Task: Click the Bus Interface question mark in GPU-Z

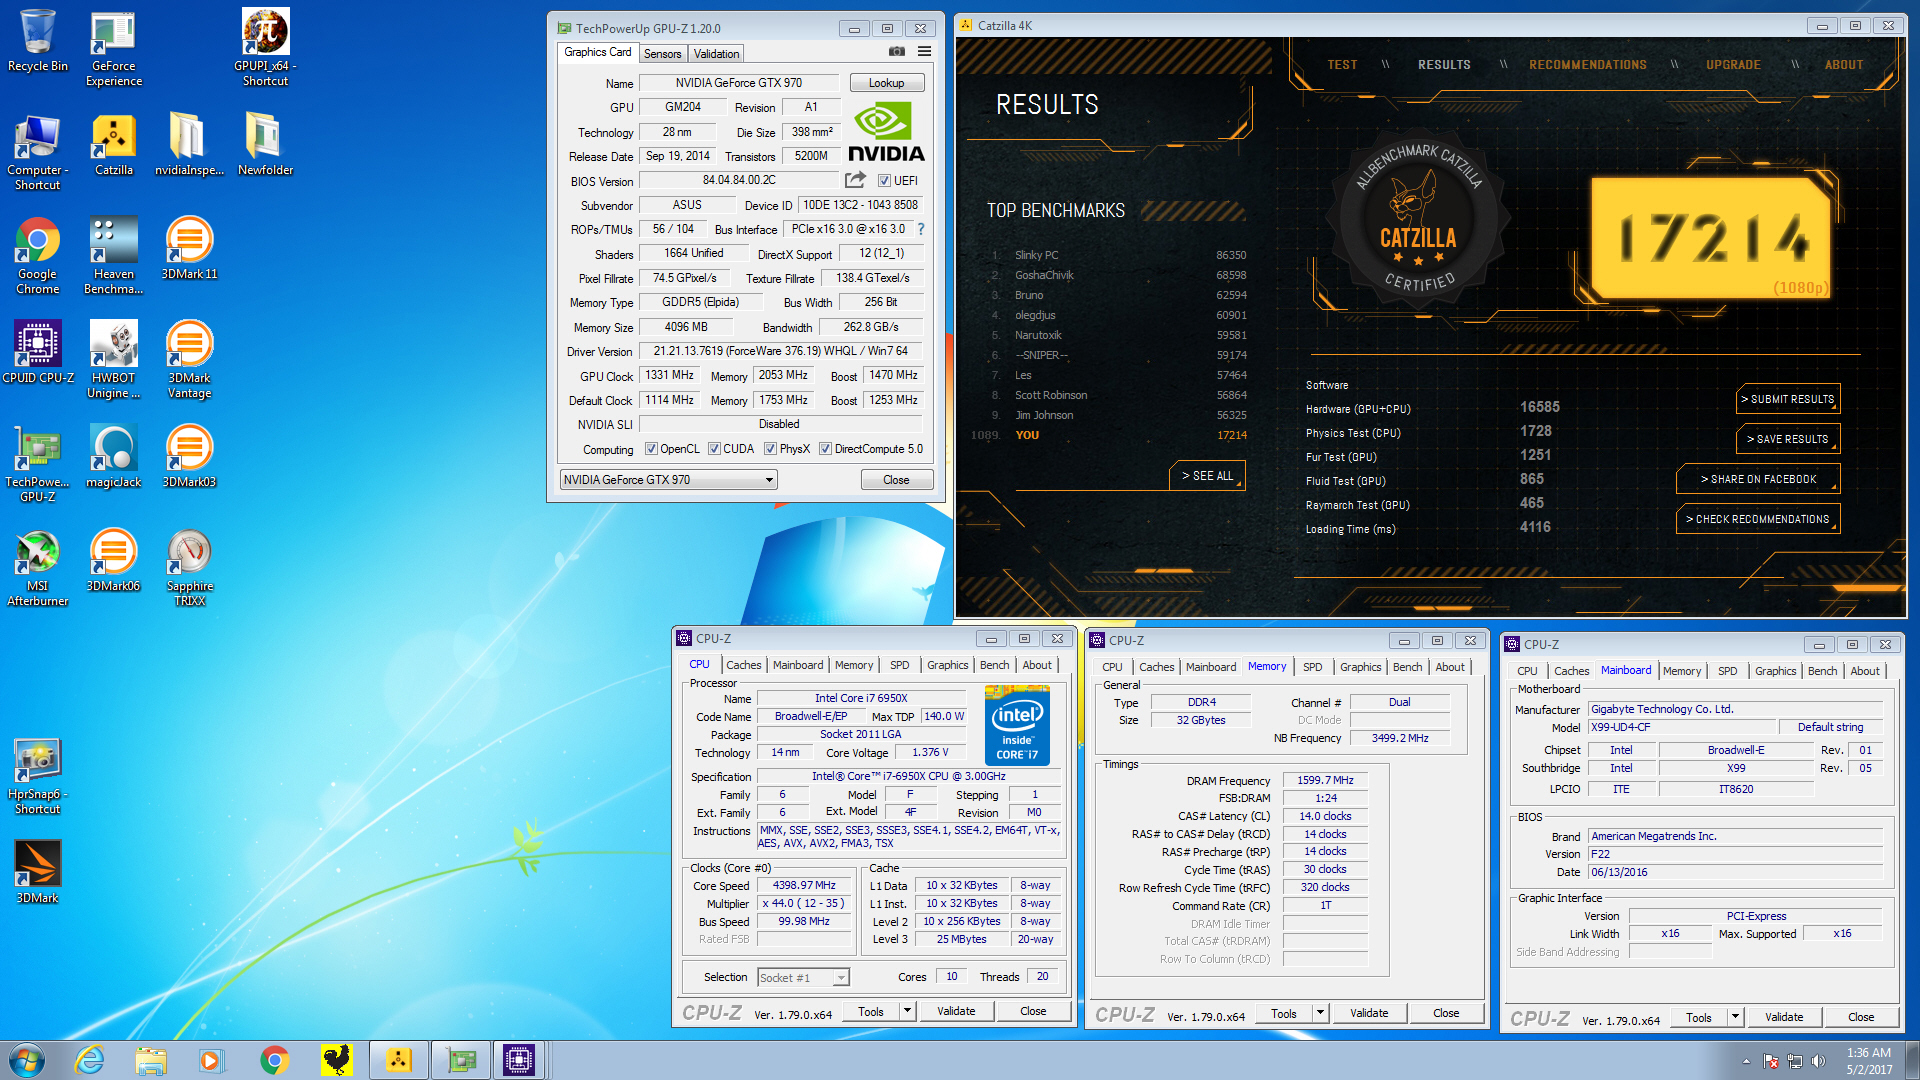Action: [x=921, y=229]
